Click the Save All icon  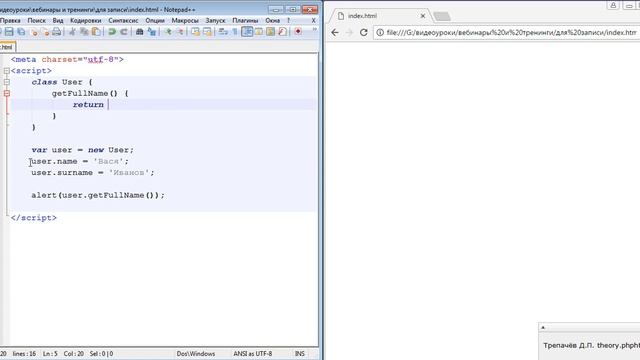[x=21, y=31]
